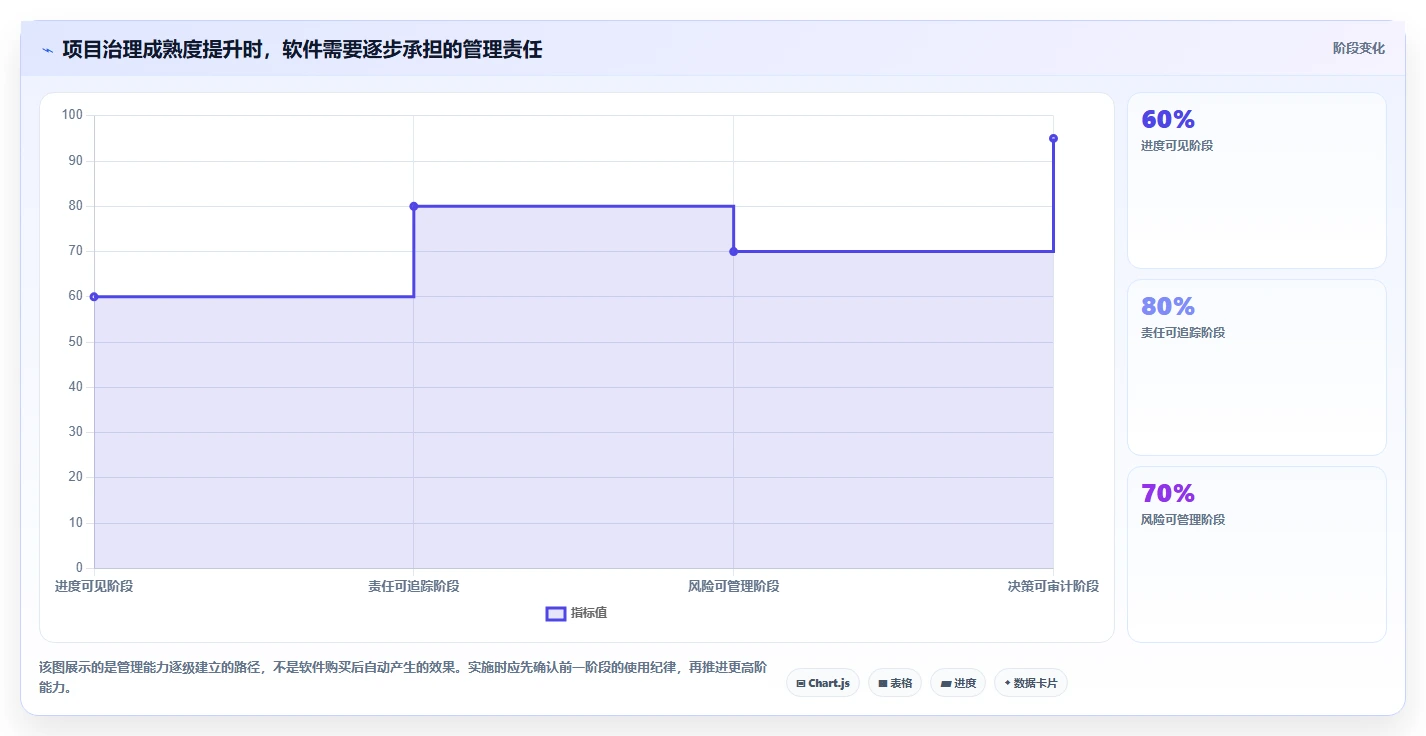Click the icon inside the 表格 tag
This screenshot has height=736, width=1426.
(883, 684)
